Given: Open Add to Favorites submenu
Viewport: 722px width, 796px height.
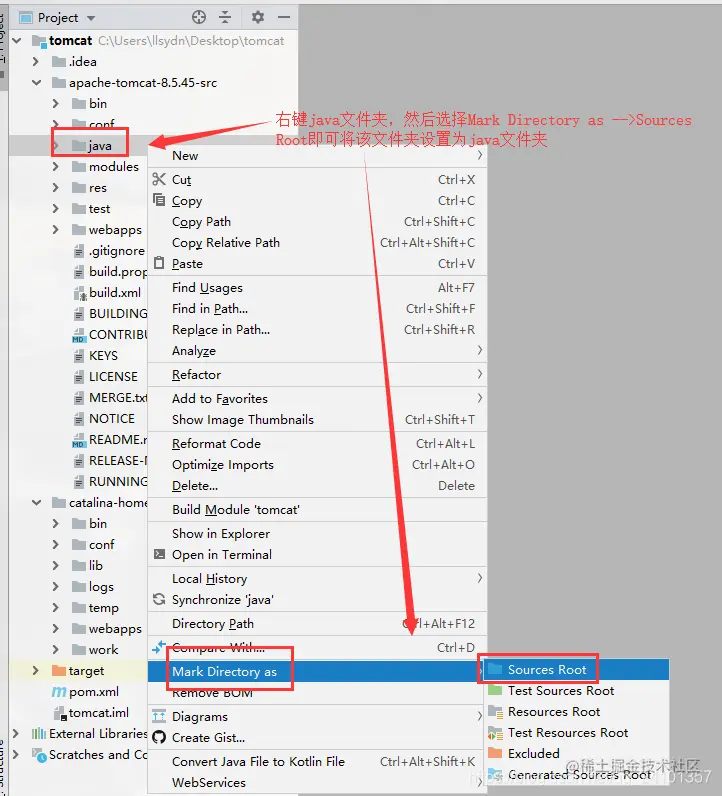Looking at the screenshot, I should point(317,399).
